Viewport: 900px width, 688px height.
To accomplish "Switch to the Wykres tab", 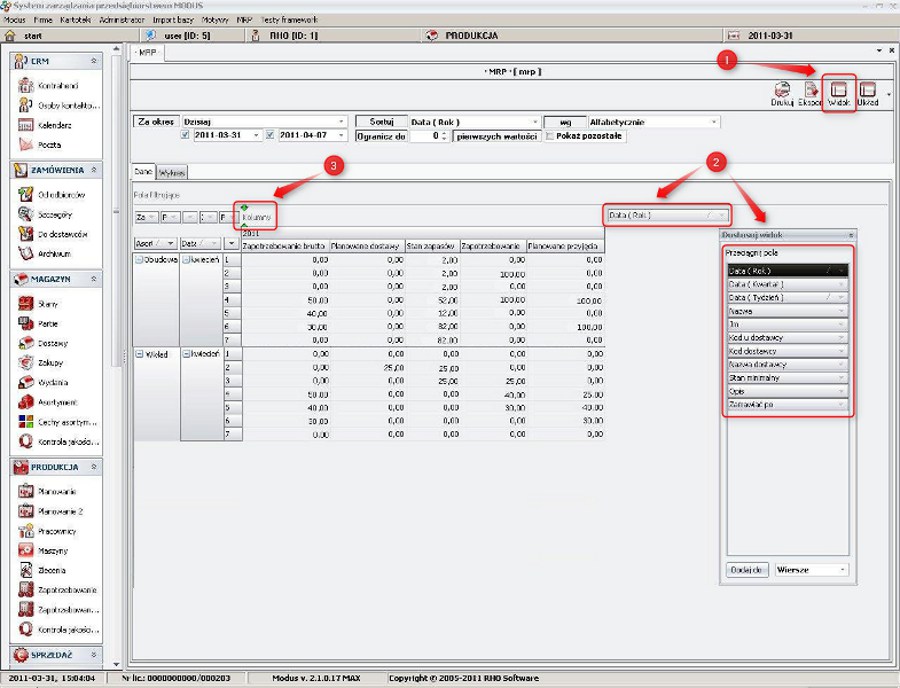I will [x=173, y=173].
